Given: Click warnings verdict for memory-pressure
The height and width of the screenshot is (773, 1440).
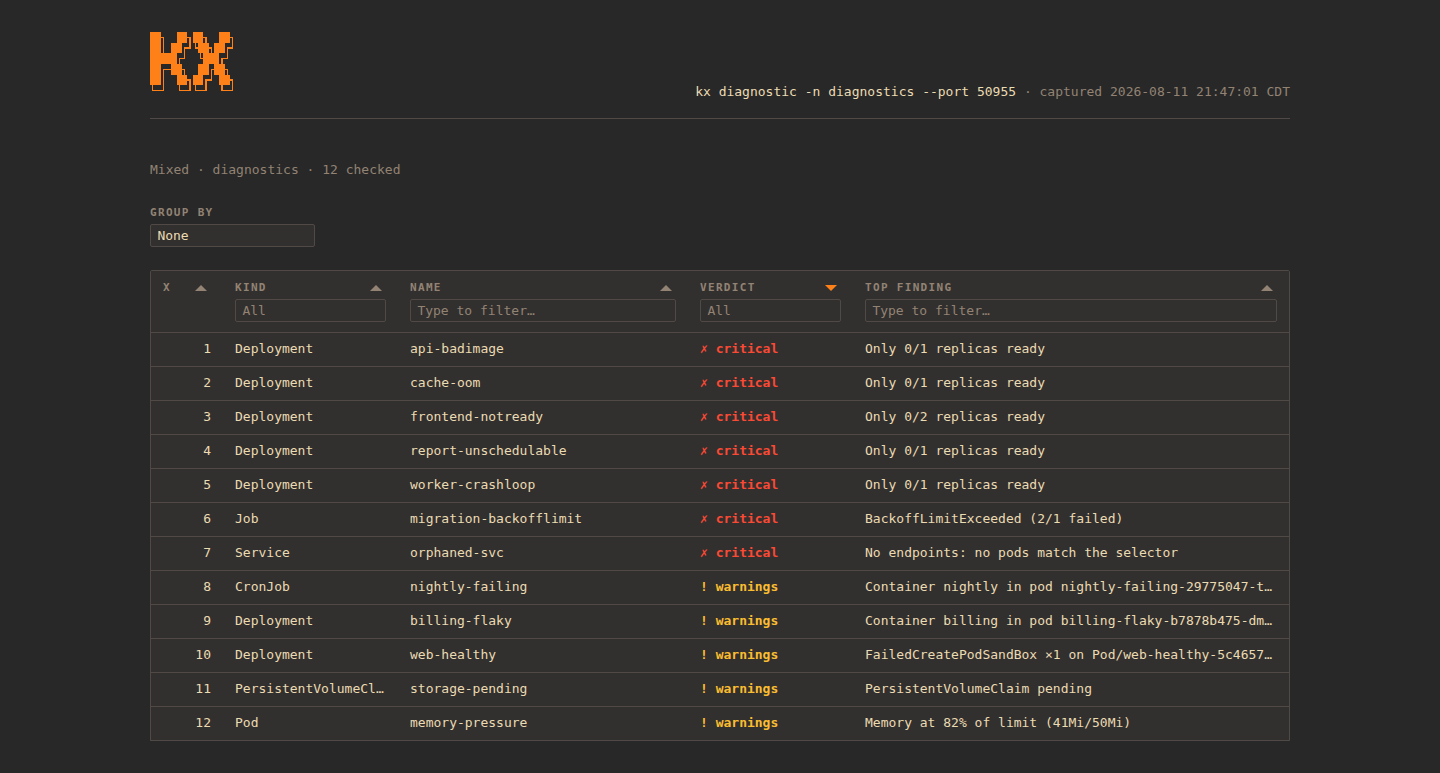Looking at the screenshot, I should point(739,723).
